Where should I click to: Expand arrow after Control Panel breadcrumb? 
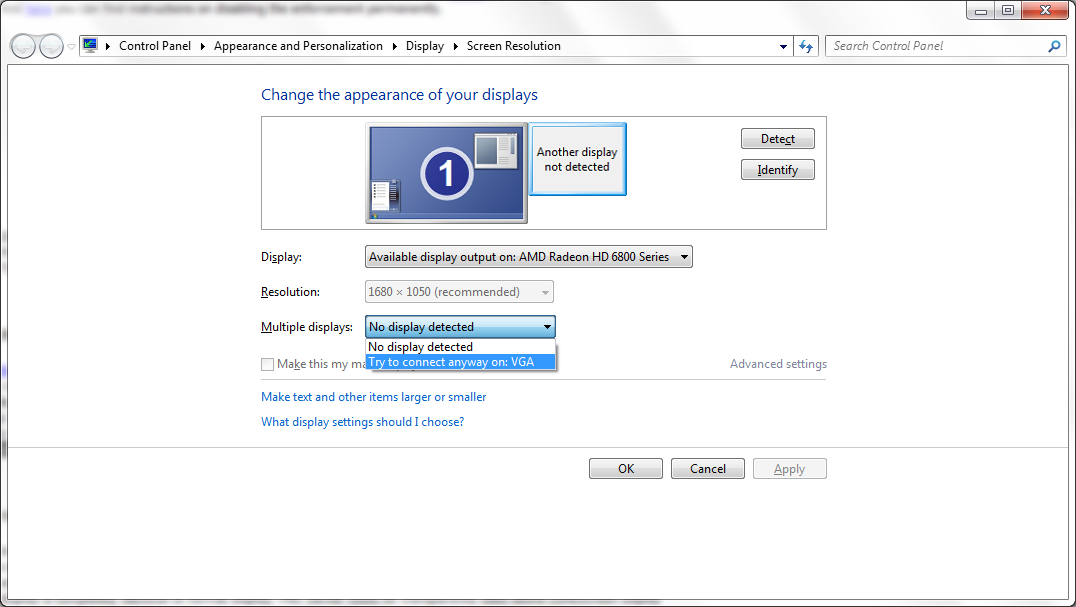(202, 46)
